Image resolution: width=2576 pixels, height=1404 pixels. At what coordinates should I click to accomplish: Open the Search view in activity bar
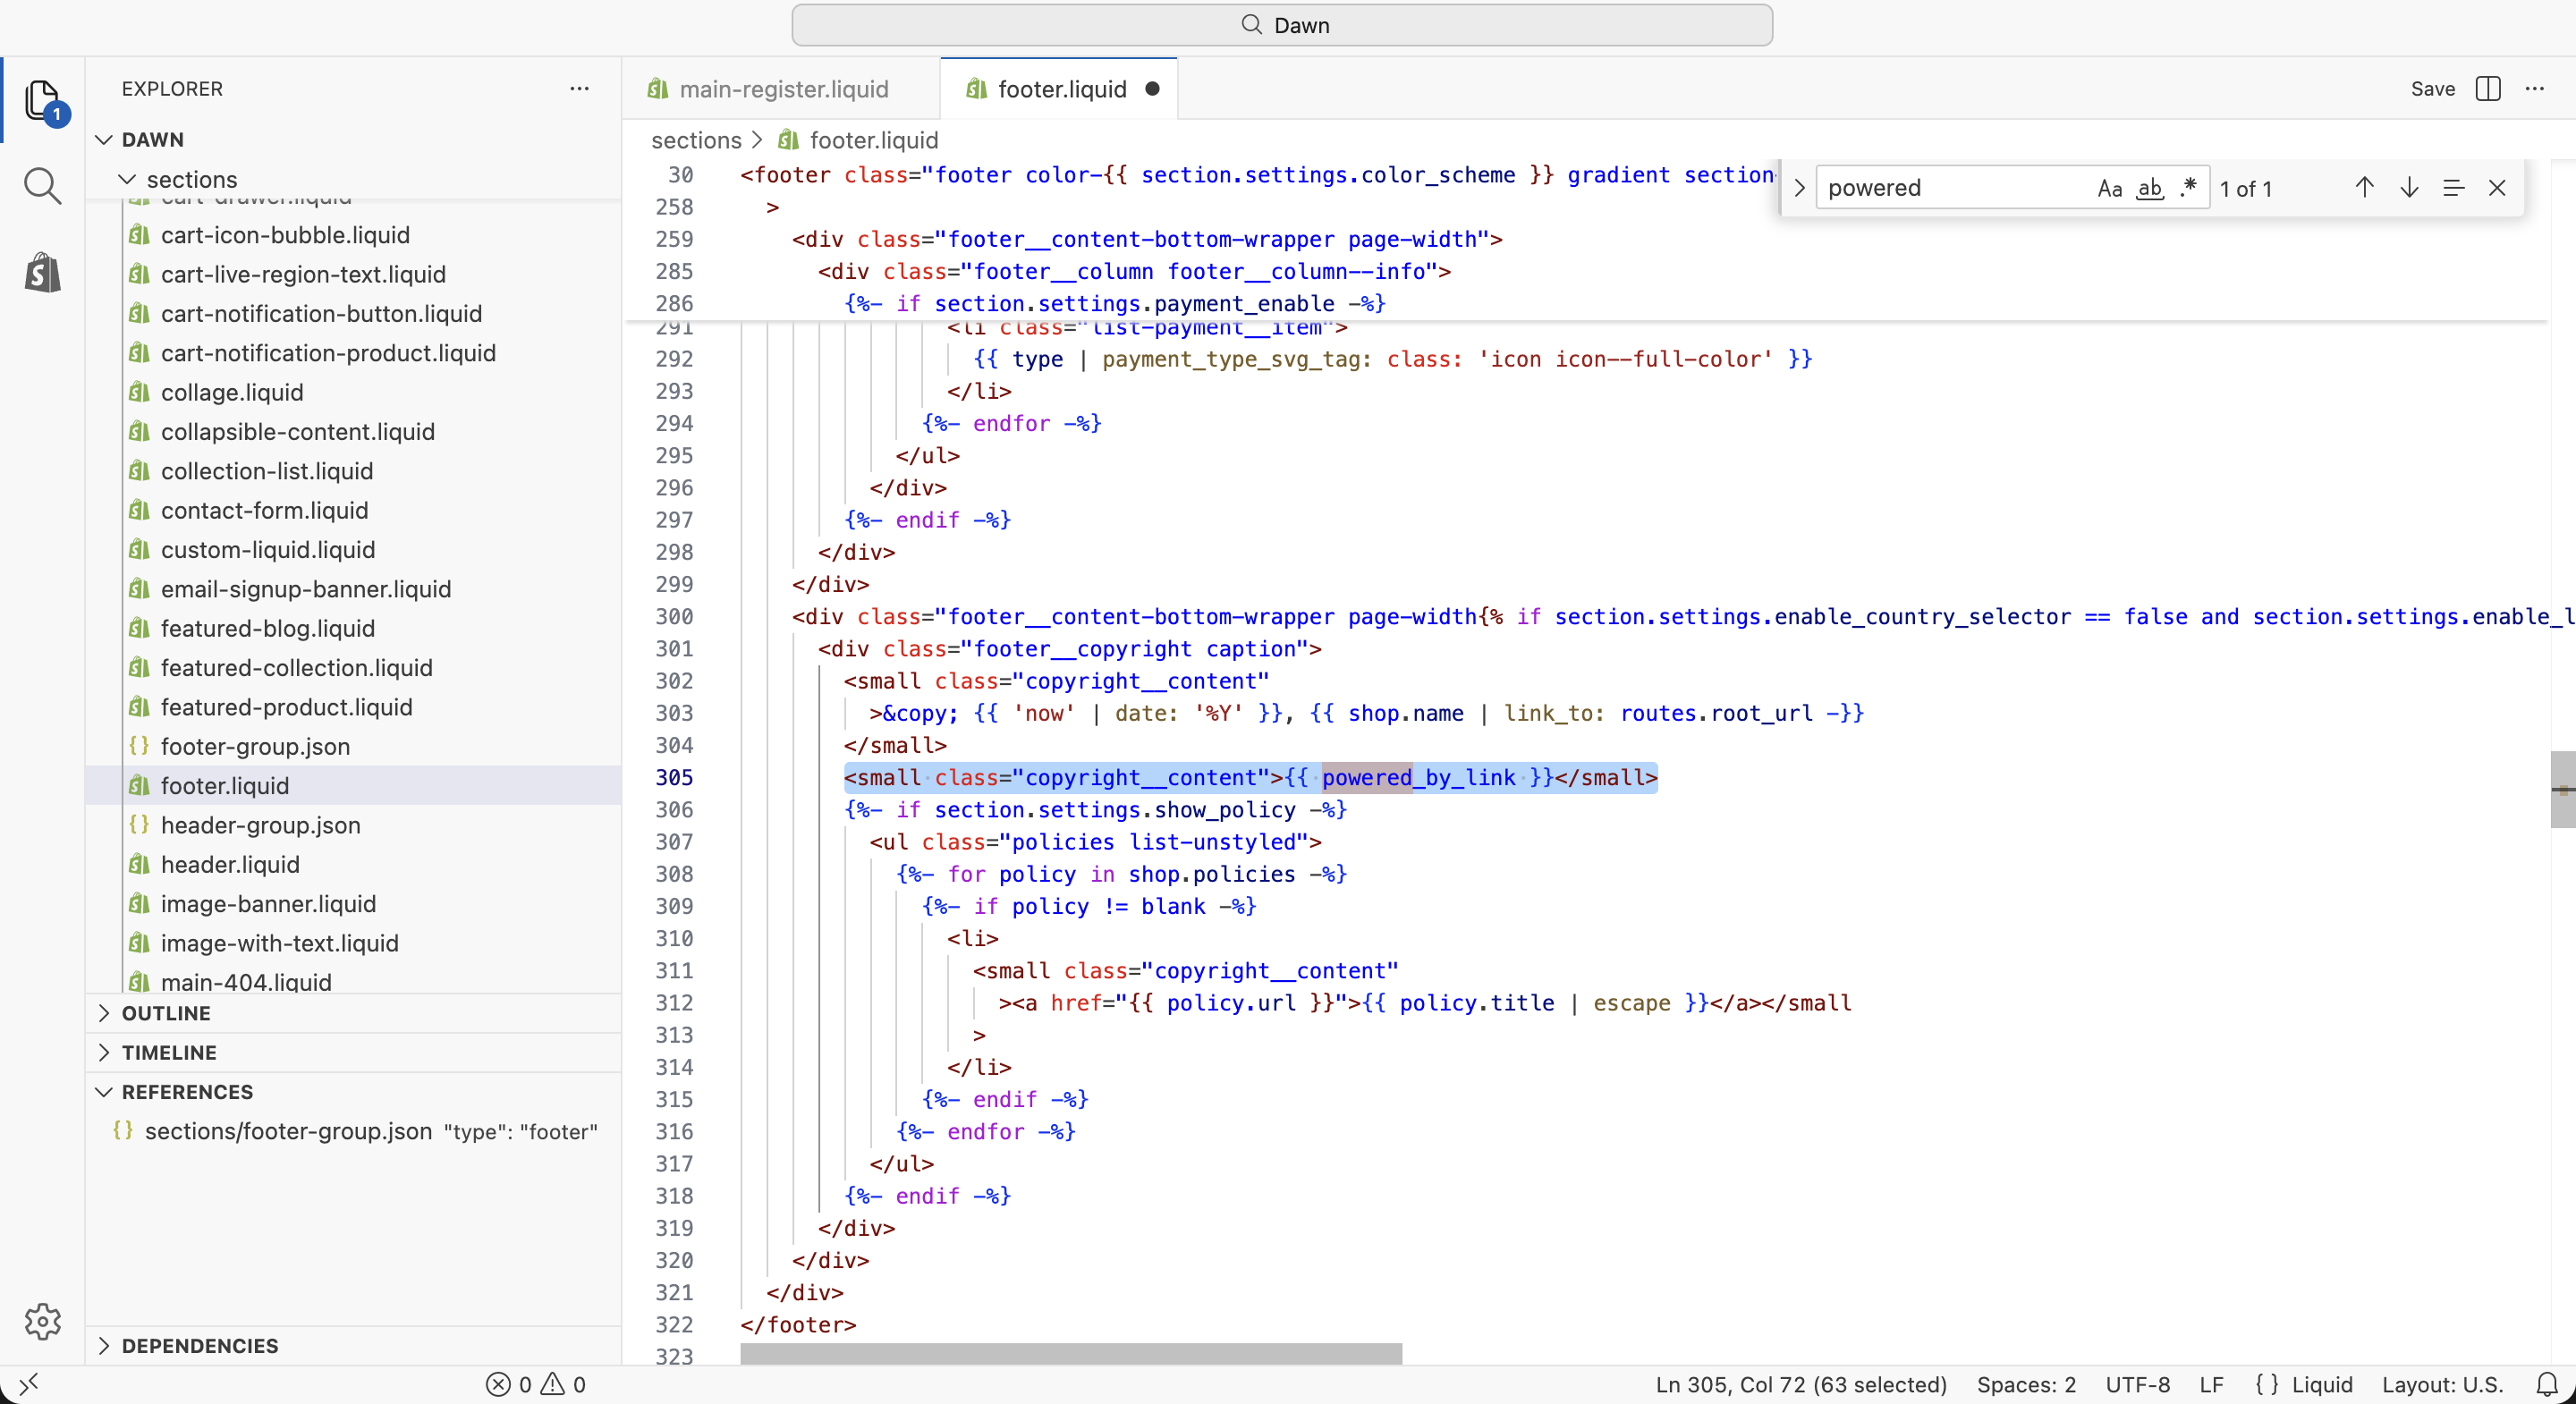point(42,186)
